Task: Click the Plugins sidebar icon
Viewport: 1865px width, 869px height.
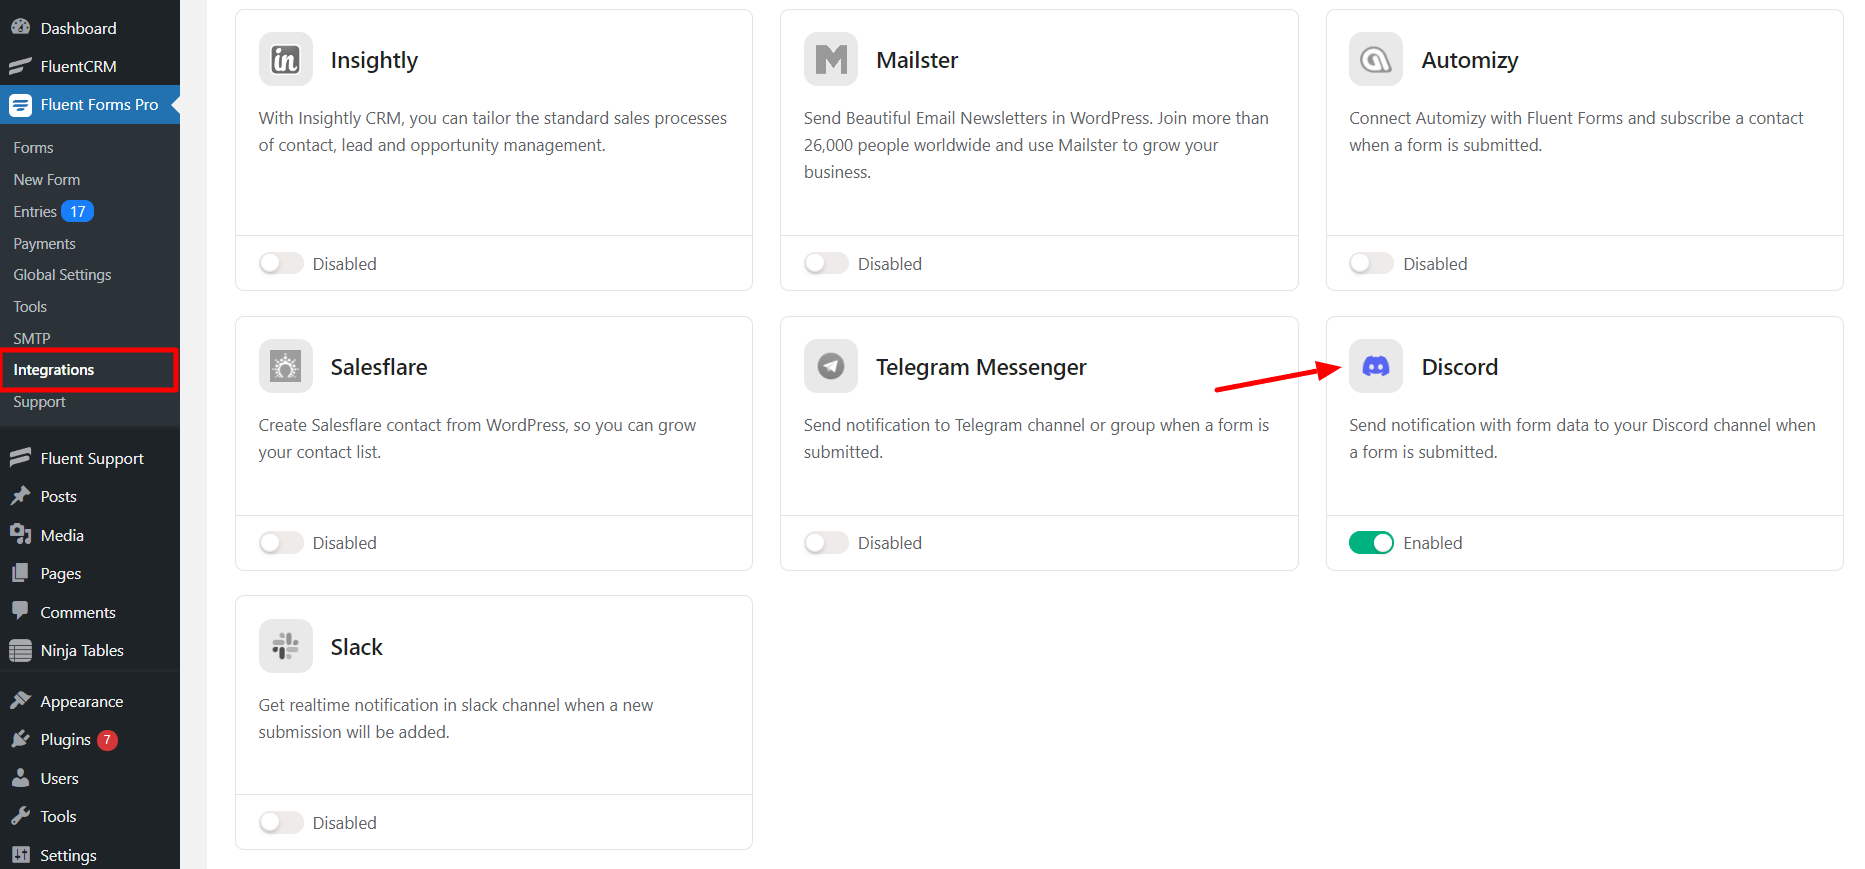Action: [x=20, y=740]
